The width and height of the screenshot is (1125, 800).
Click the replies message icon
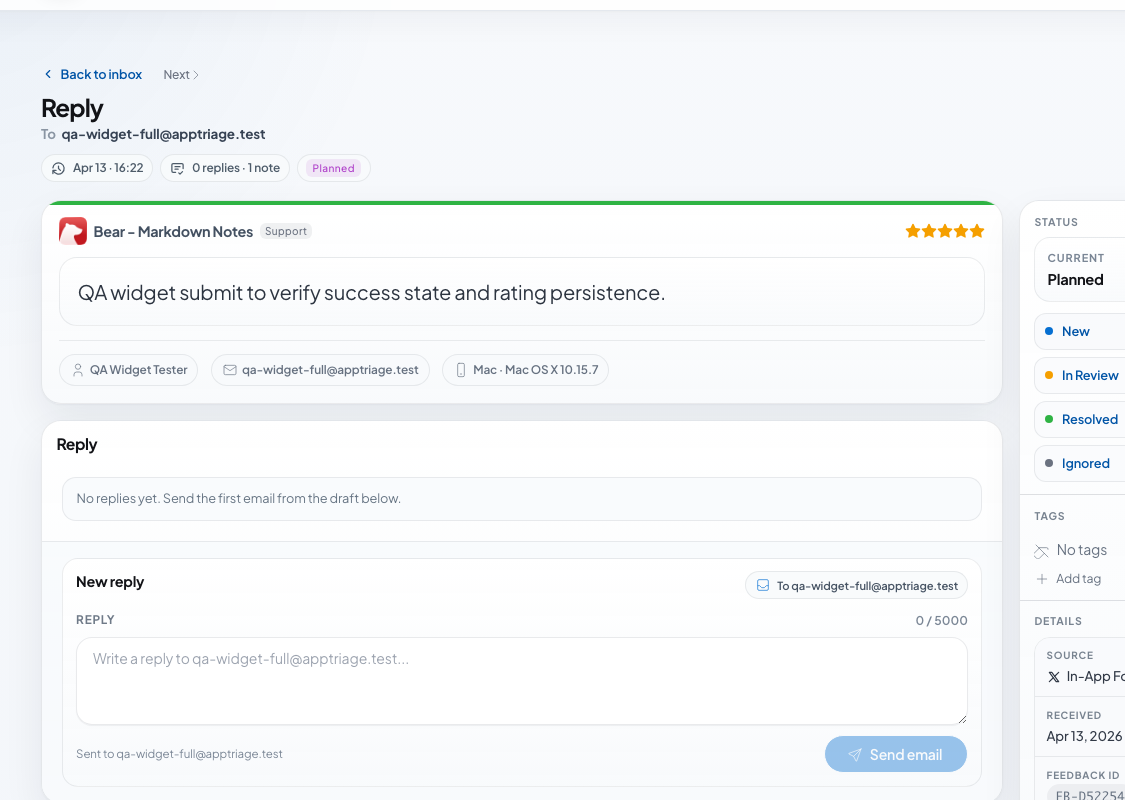coord(177,169)
